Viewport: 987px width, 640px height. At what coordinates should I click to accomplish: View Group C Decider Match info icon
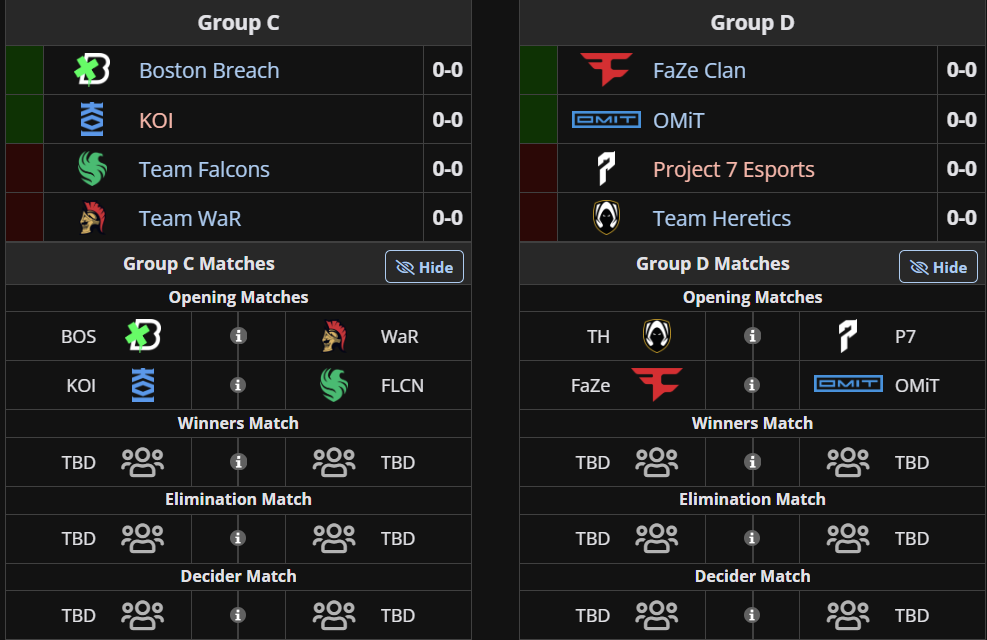tap(238, 615)
